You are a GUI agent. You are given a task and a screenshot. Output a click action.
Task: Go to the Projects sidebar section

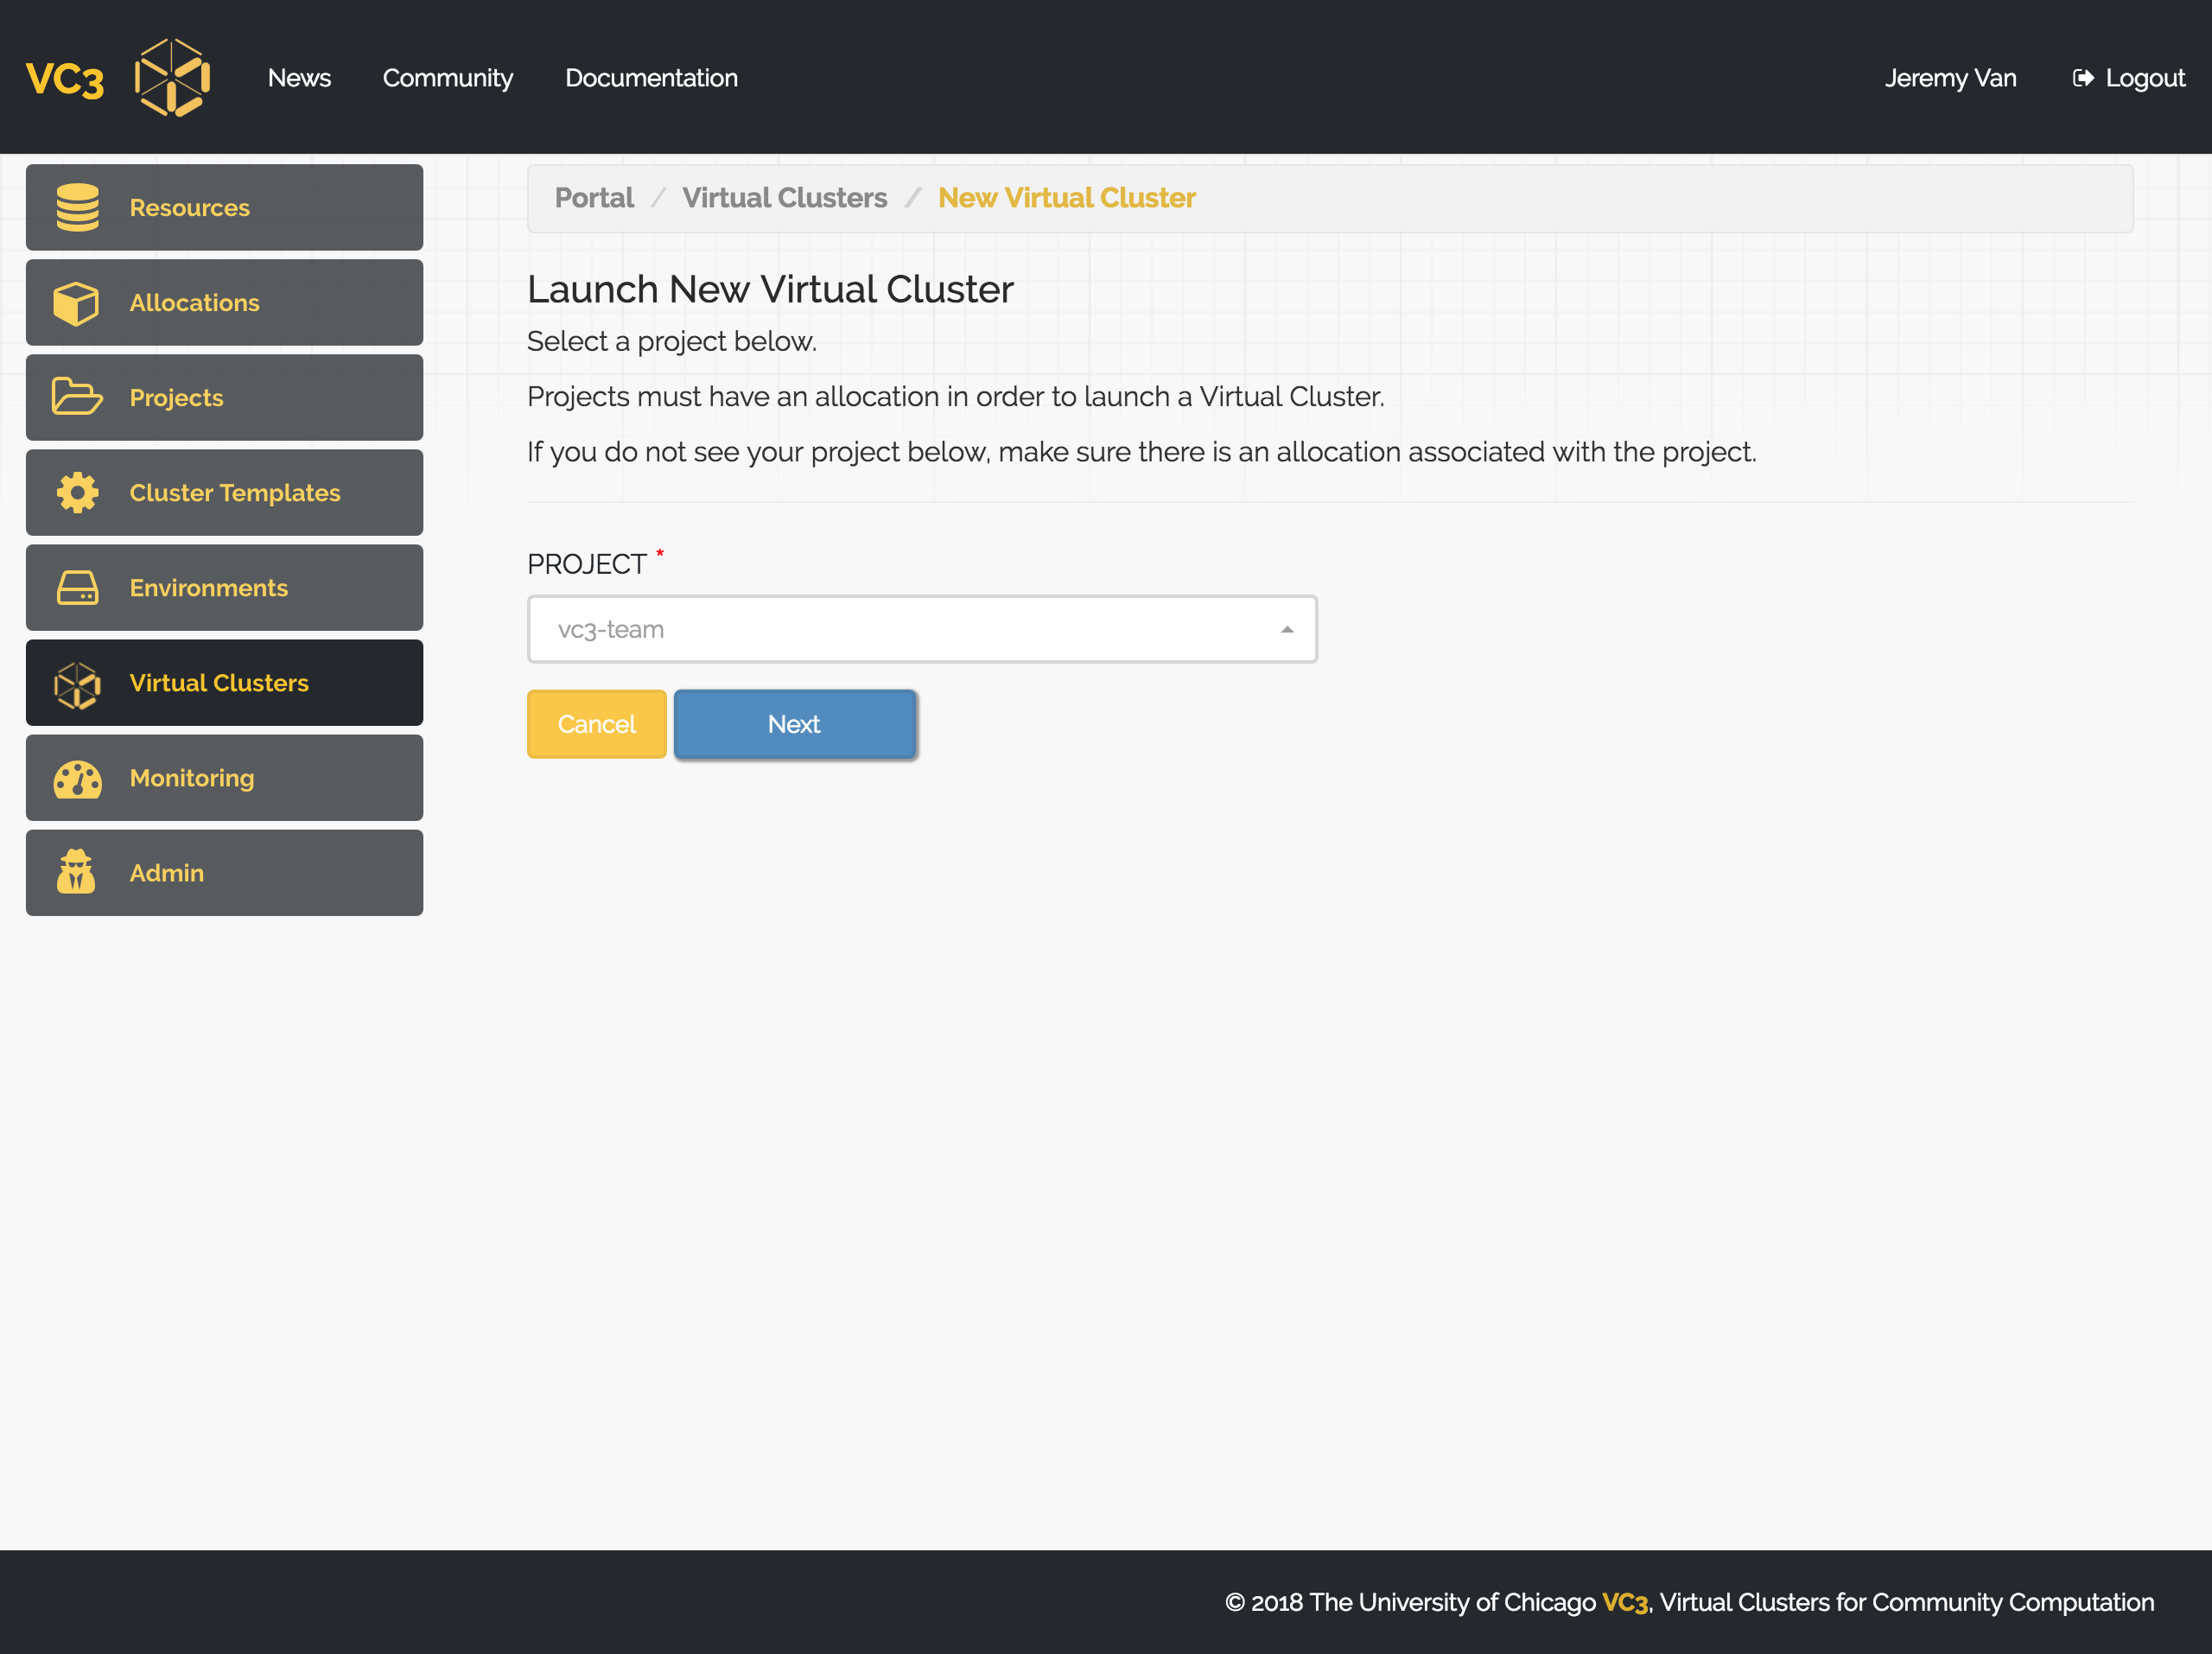tap(224, 397)
